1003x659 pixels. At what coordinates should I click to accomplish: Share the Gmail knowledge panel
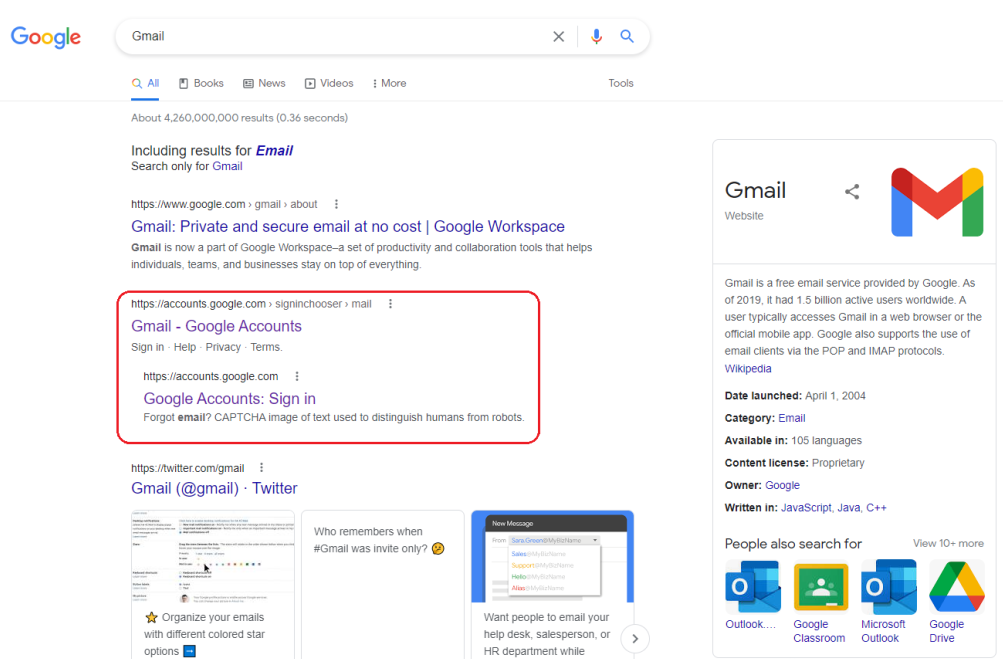(x=852, y=192)
